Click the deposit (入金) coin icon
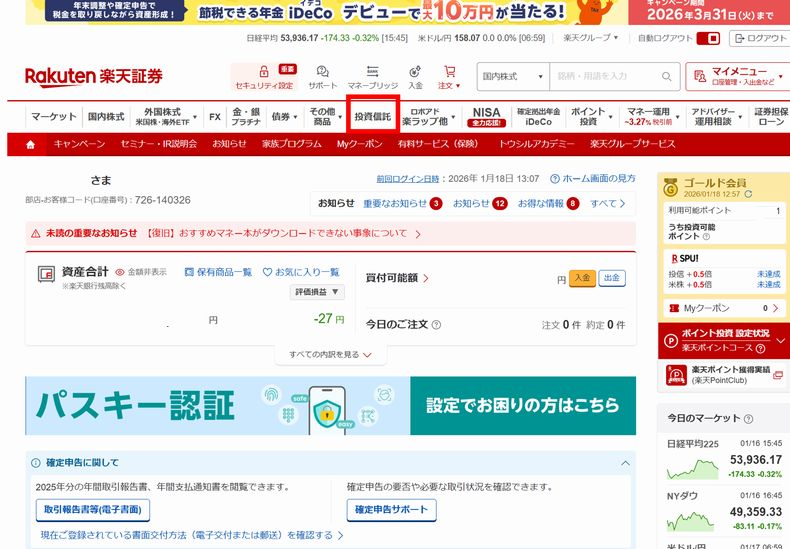This screenshot has width=790, height=549. 415,72
